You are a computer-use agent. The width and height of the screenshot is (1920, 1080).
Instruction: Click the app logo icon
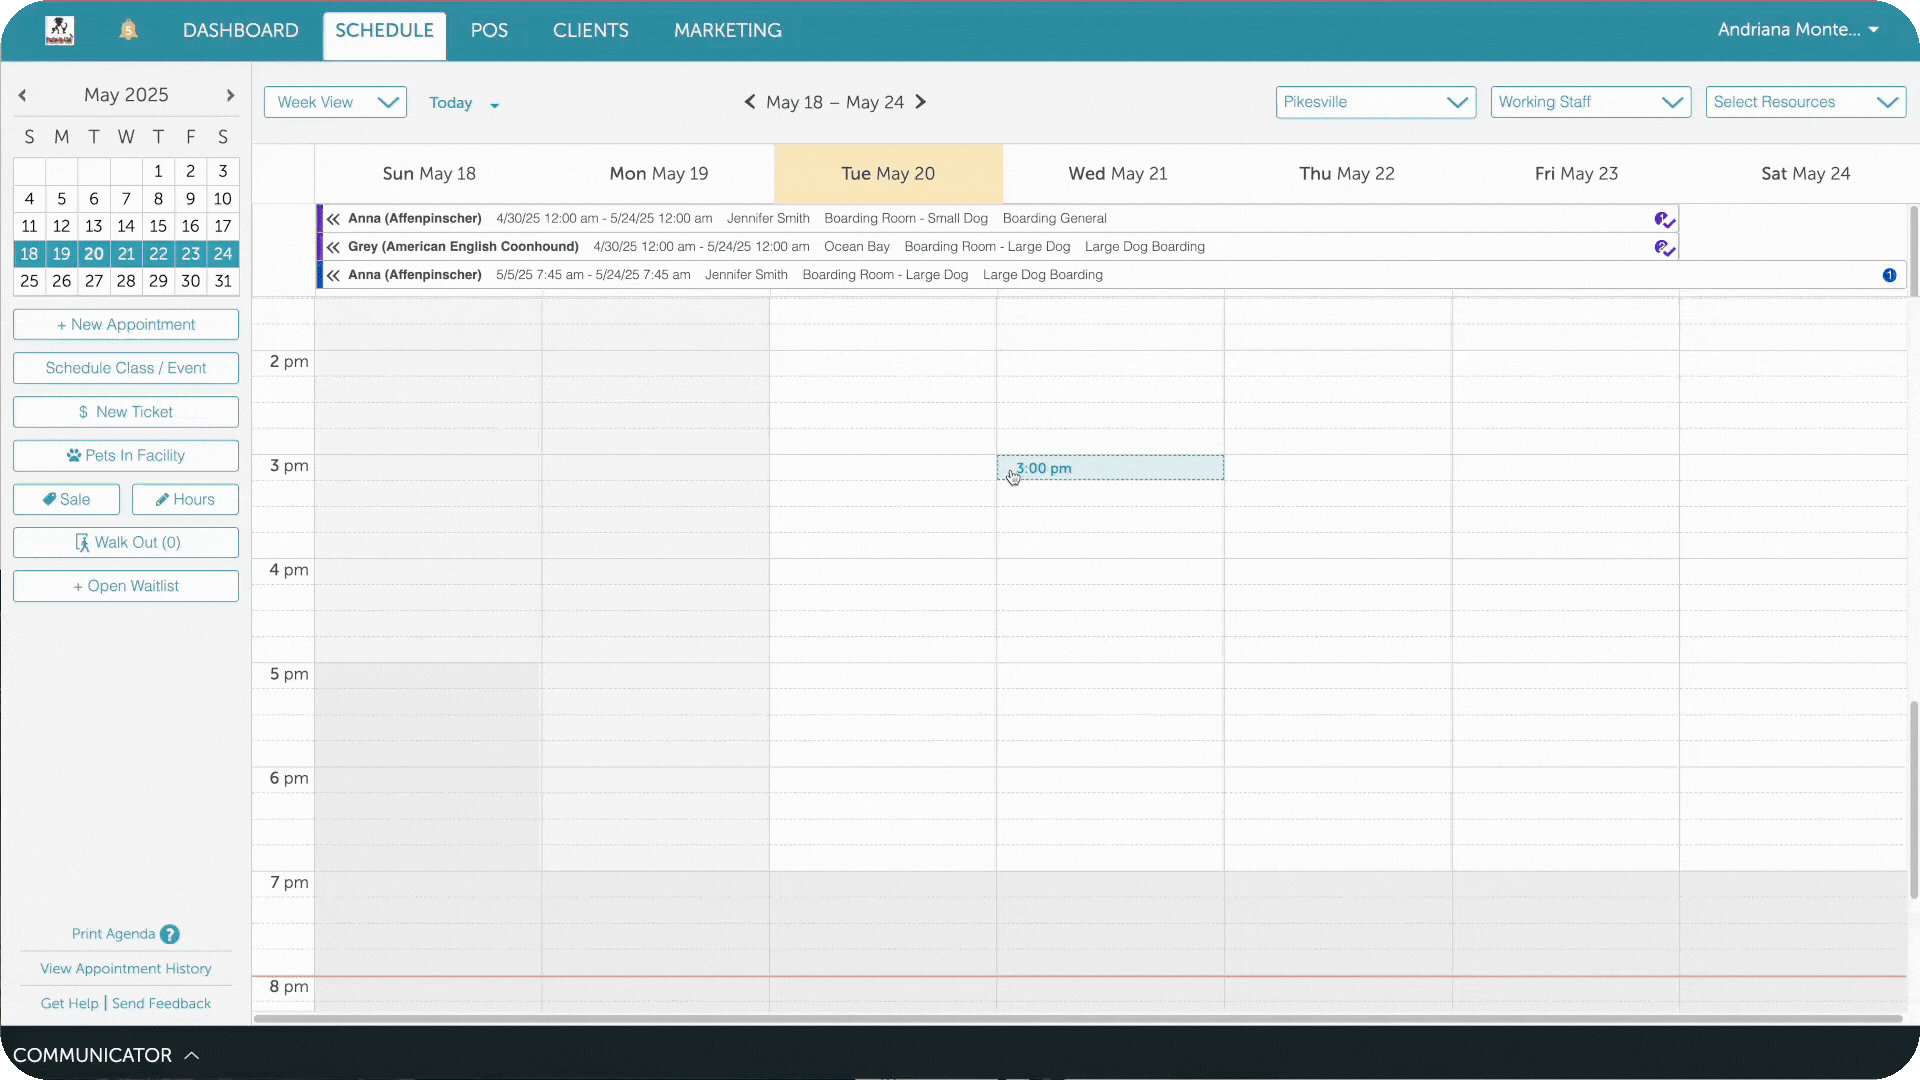60,30
